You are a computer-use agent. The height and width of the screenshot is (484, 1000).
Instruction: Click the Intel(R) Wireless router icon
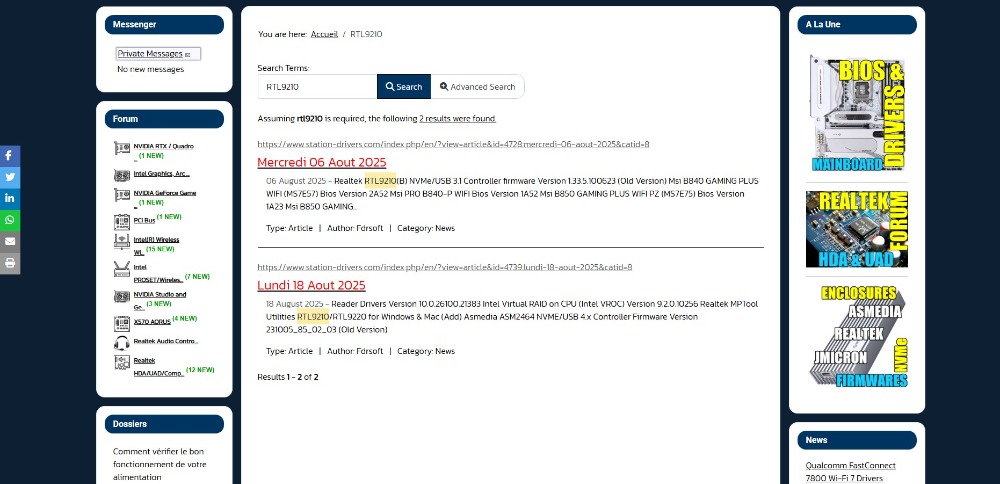click(x=122, y=241)
